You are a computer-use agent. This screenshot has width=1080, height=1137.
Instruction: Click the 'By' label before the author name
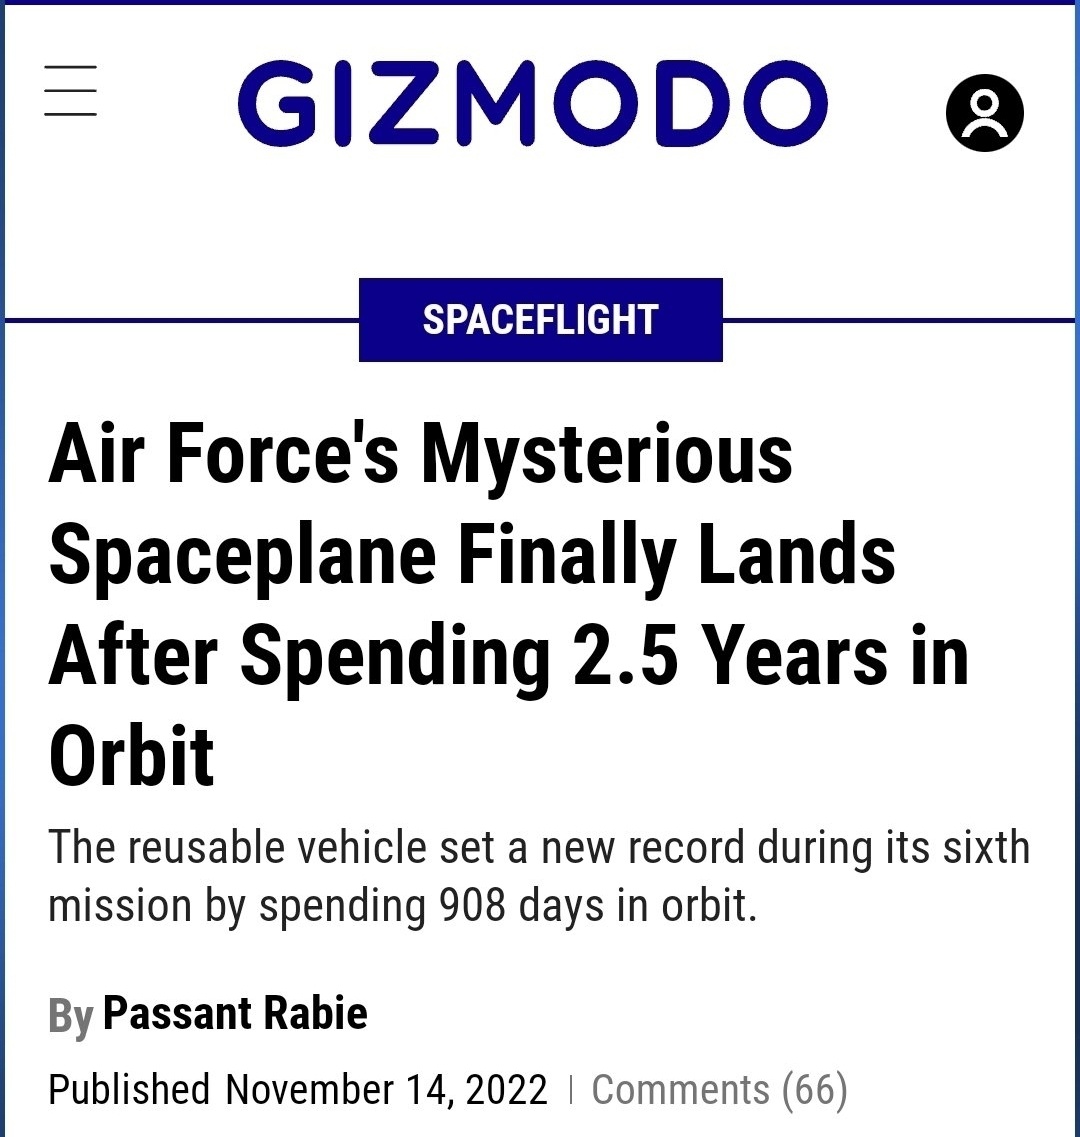click(x=70, y=1016)
